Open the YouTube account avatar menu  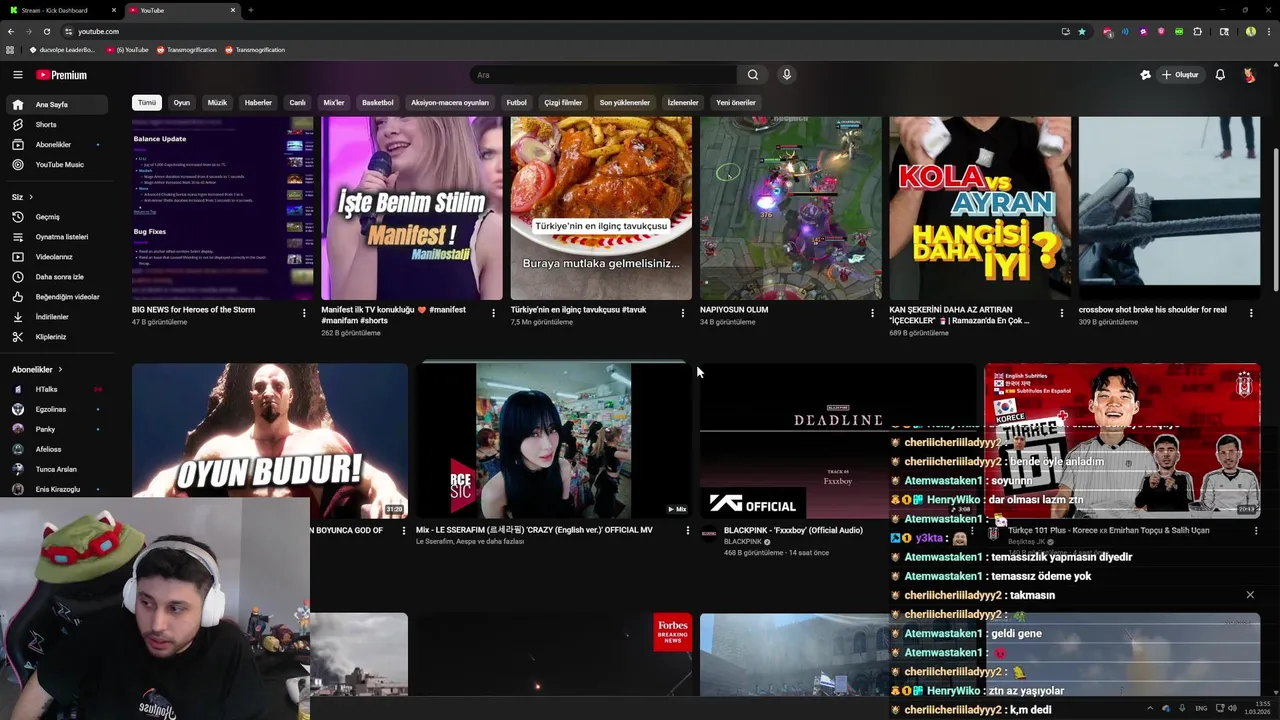(x=1249, y=75)
